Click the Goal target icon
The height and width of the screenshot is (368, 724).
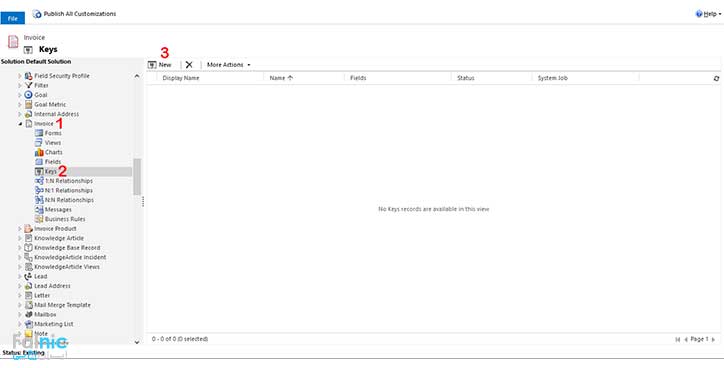click(x=28, y=95)
